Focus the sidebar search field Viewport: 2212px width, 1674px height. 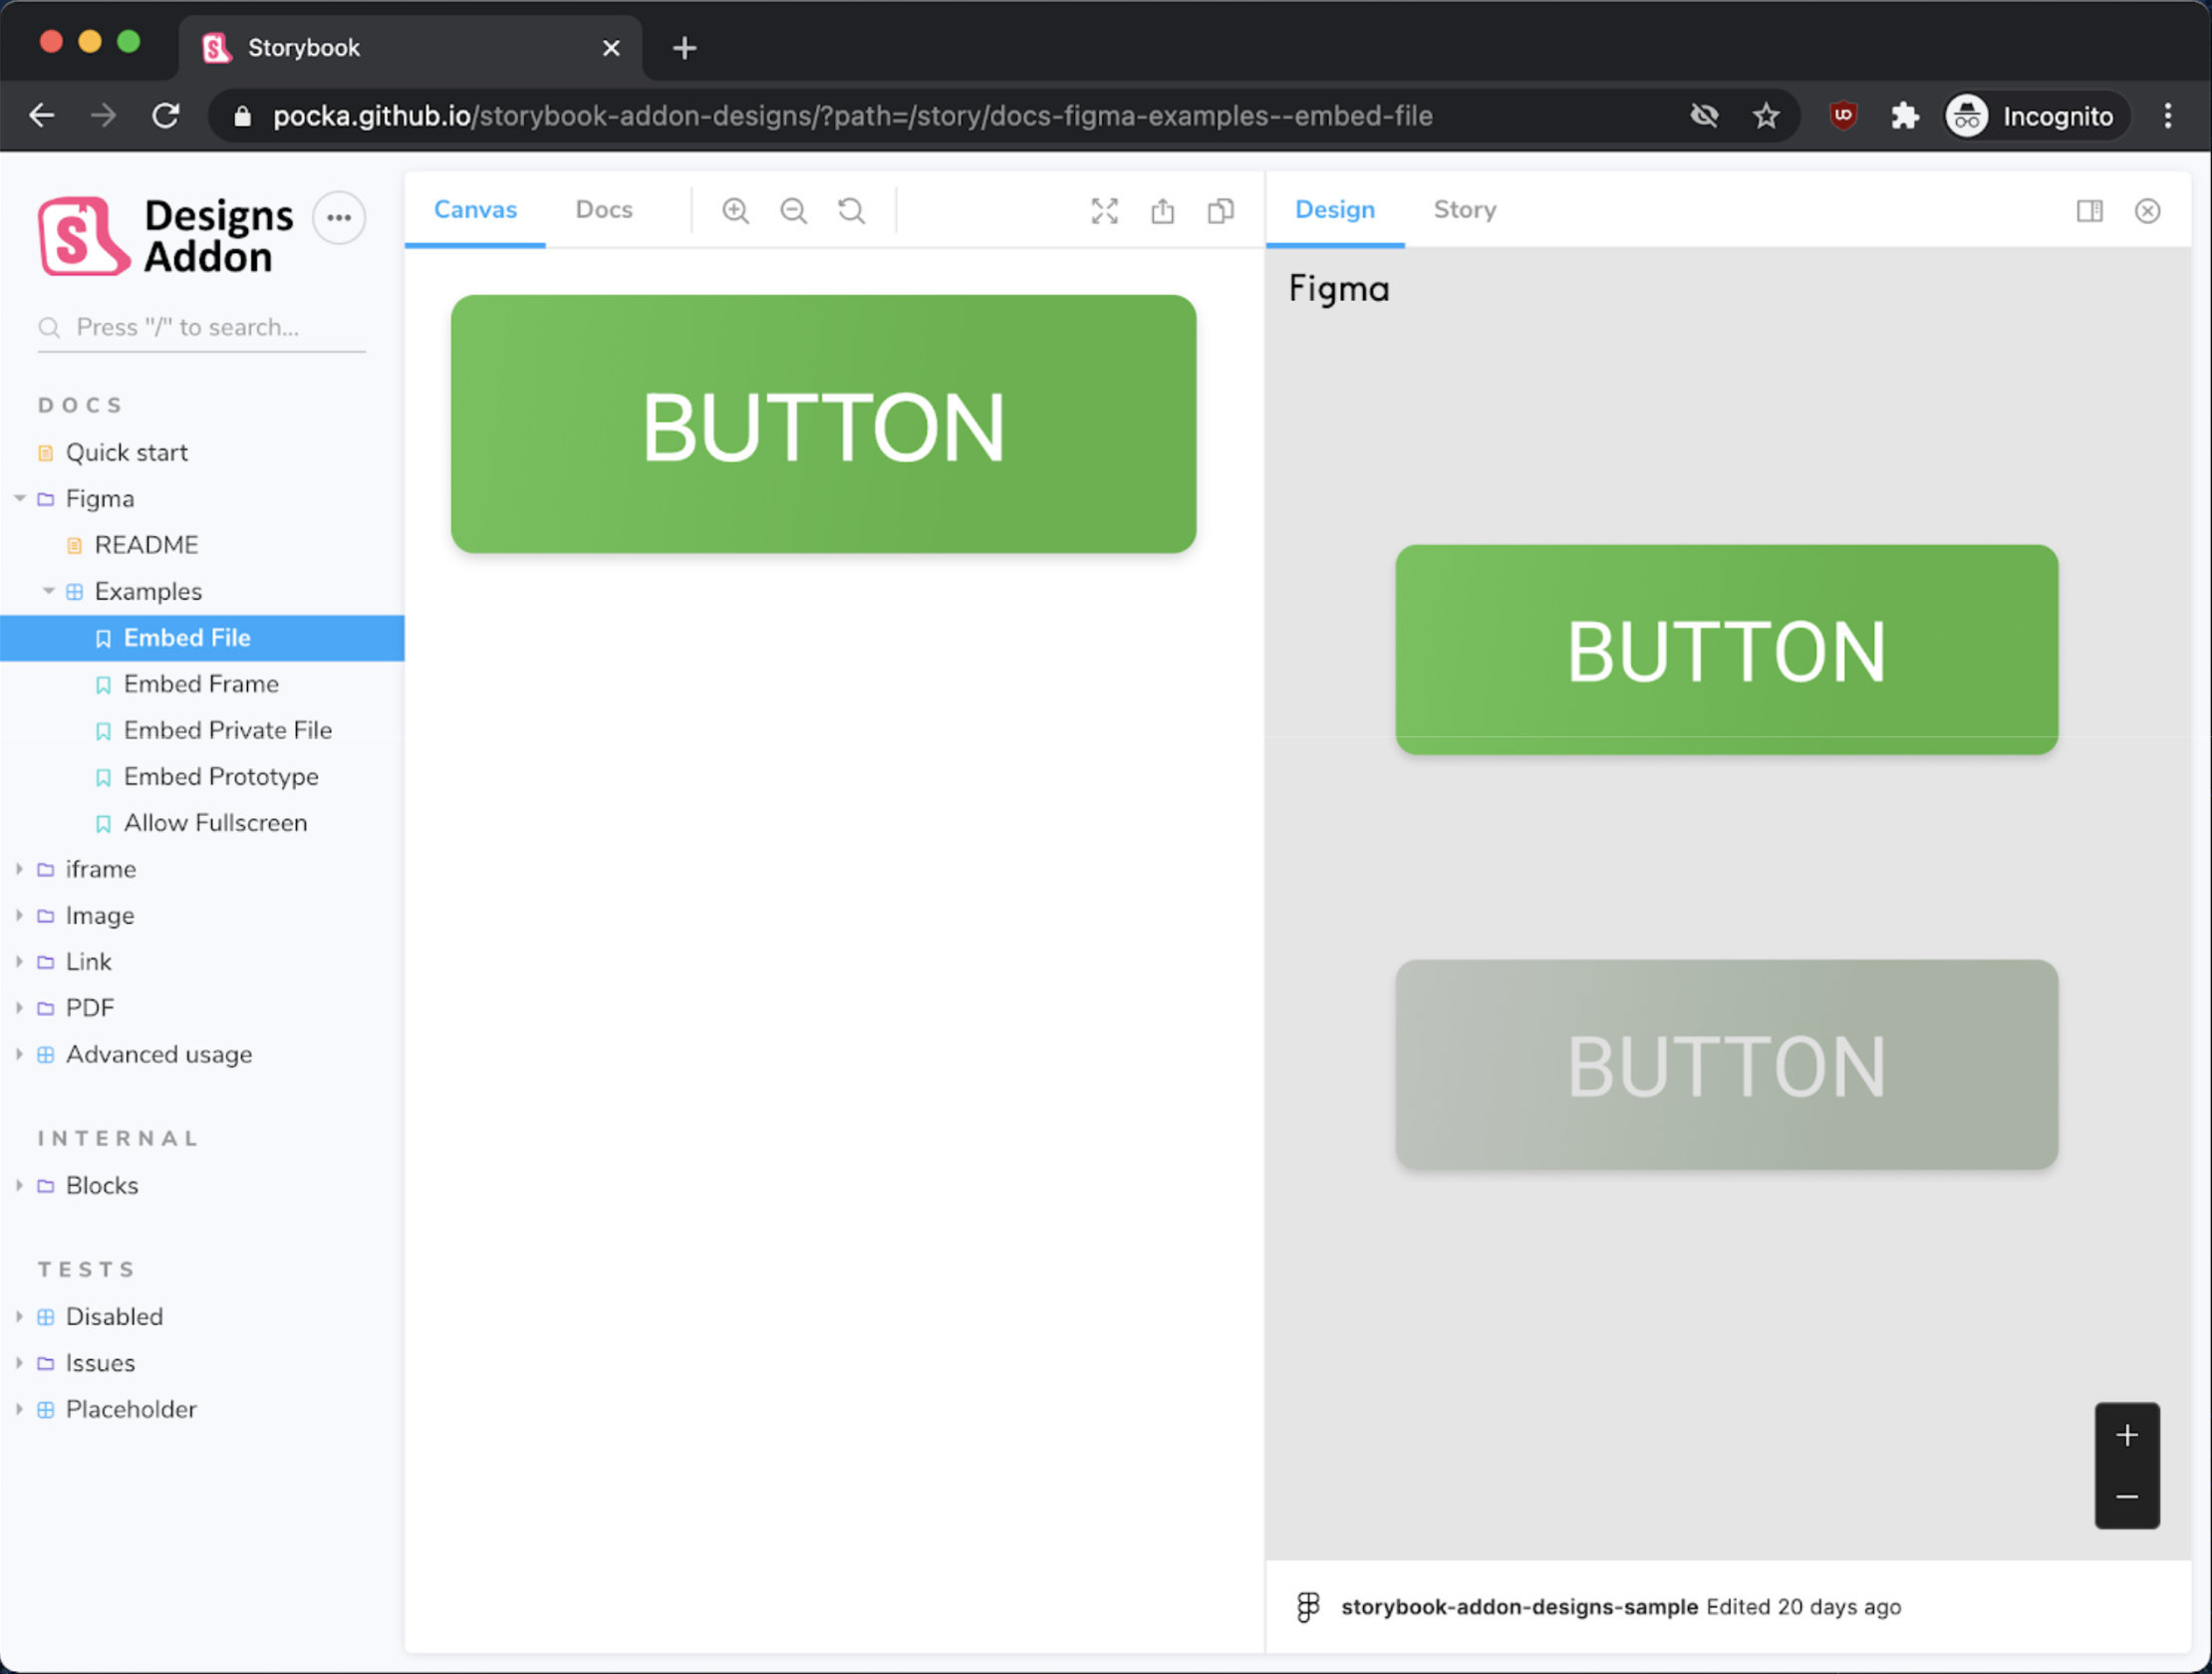tap(200, 328)
